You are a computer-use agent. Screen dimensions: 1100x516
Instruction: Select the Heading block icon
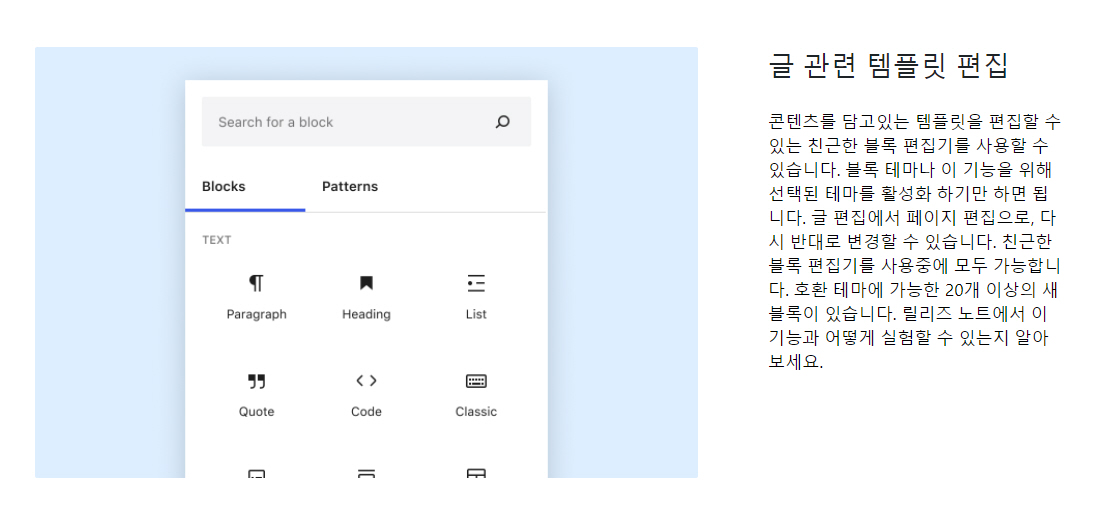(366, 283)
